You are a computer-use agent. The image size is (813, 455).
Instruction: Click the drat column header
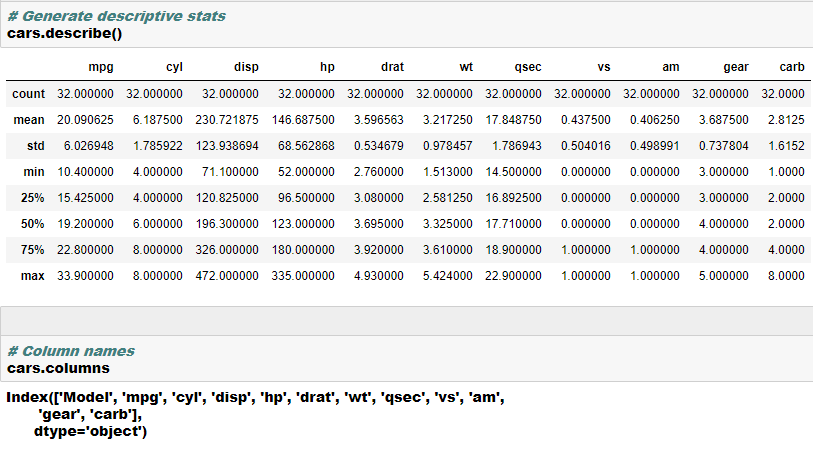coord(392,67)
